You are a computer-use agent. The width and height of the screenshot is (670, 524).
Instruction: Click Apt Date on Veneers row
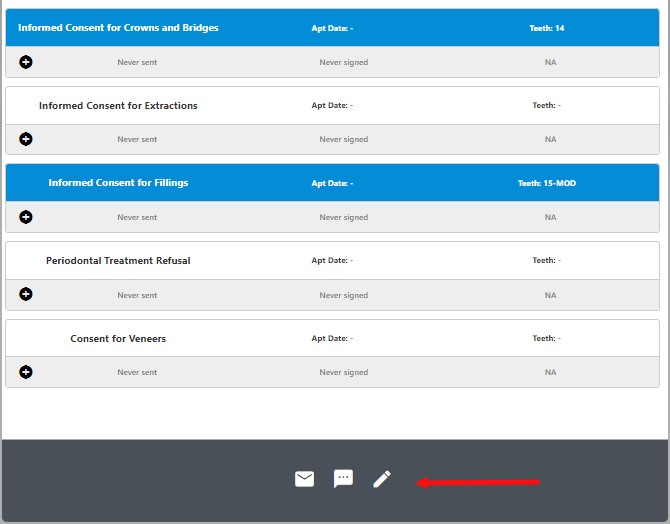point(332,339)
